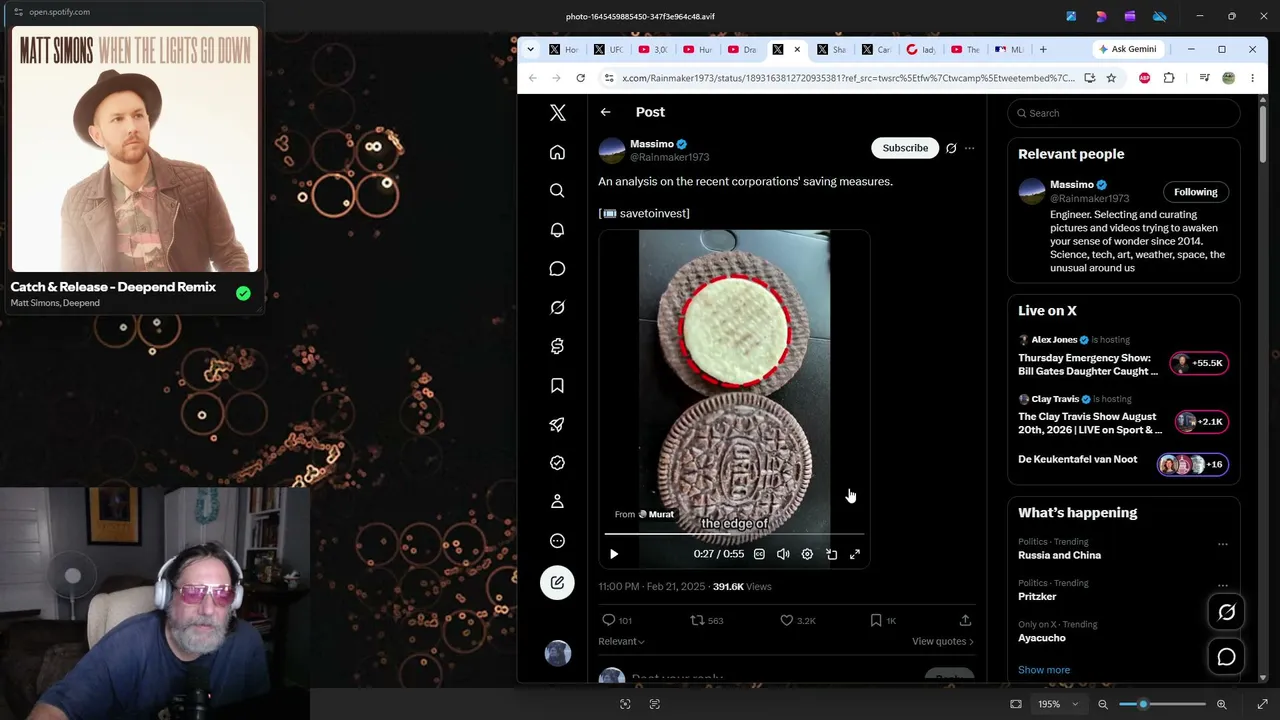Open the zoom level 195% dropdown
The height and width of the screenshot is (720, 1280).
coord(1056,704)
